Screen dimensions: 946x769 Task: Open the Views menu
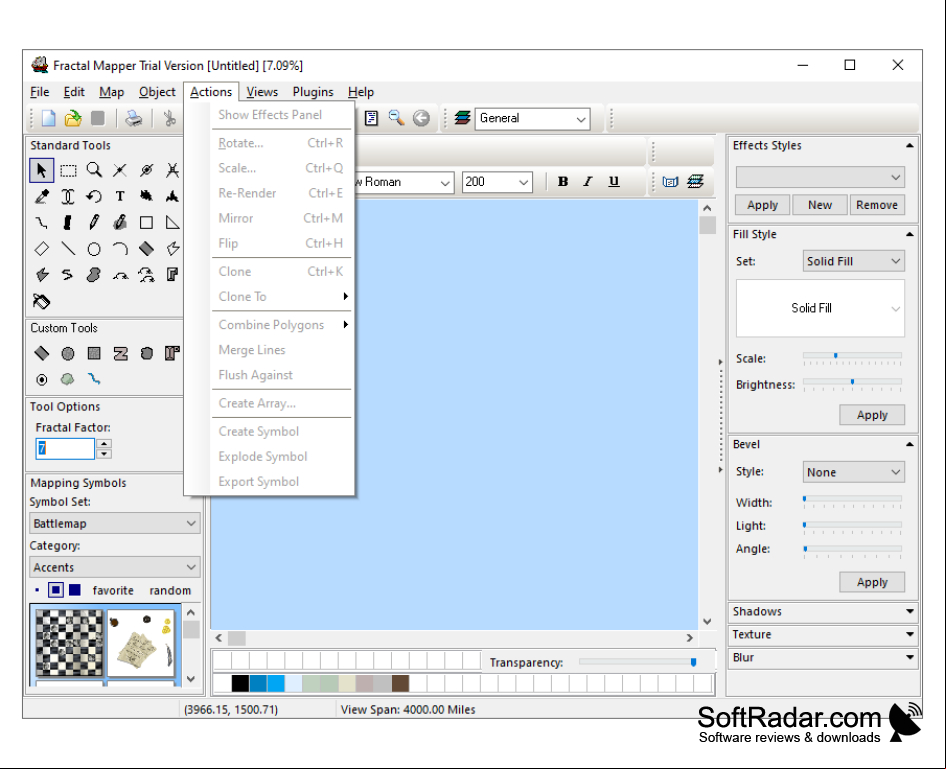(x=262, y=92)
